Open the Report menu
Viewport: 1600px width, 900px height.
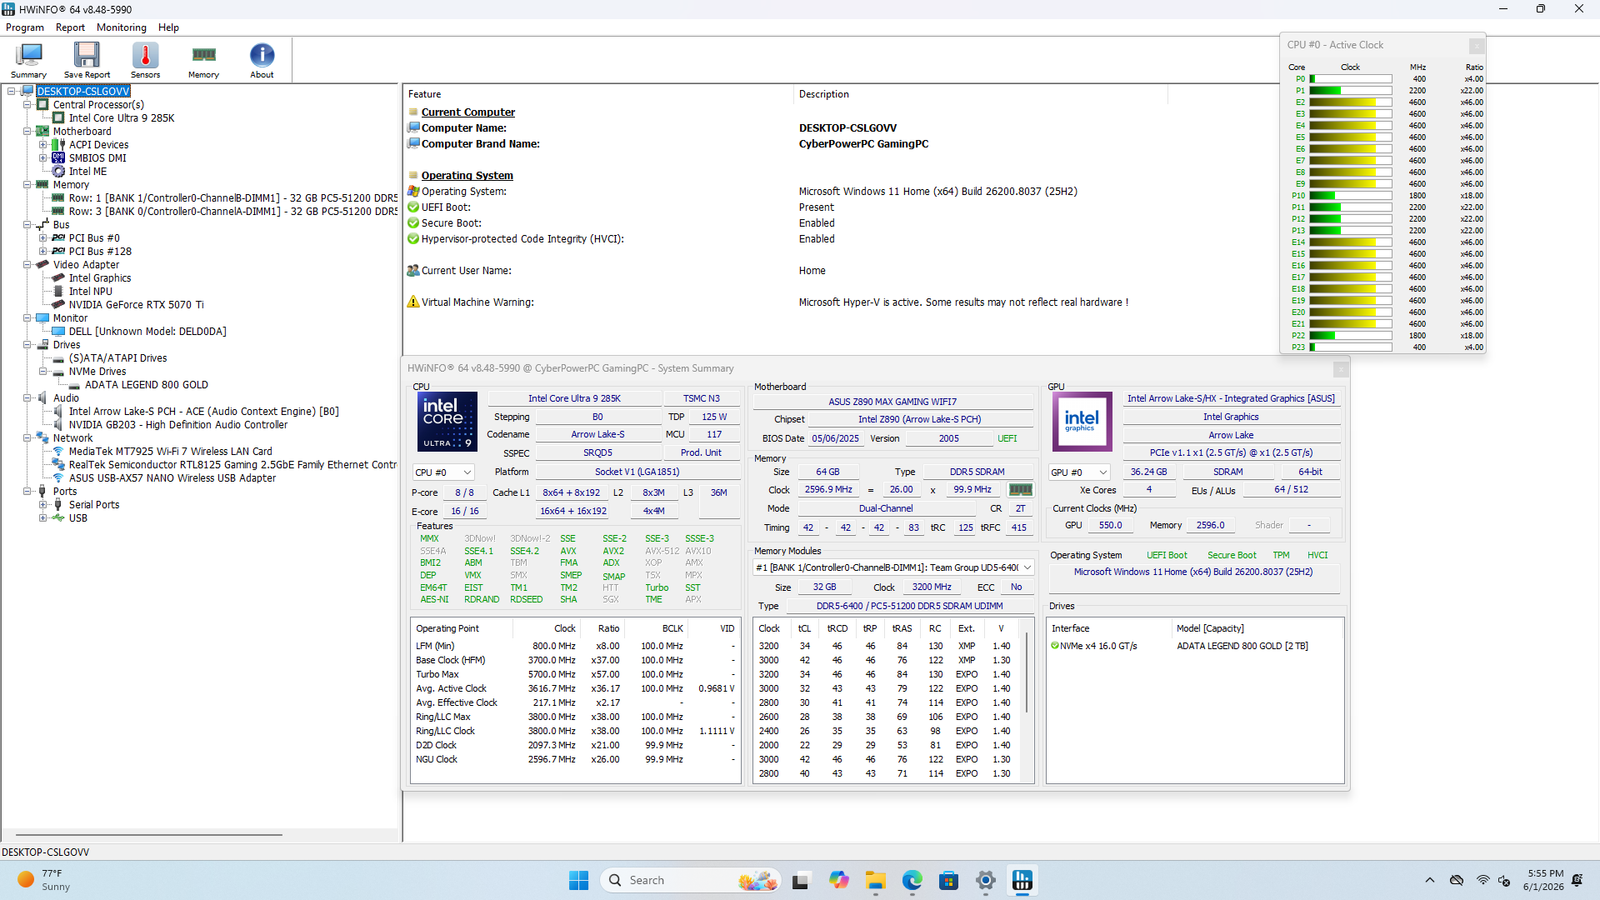70,28
